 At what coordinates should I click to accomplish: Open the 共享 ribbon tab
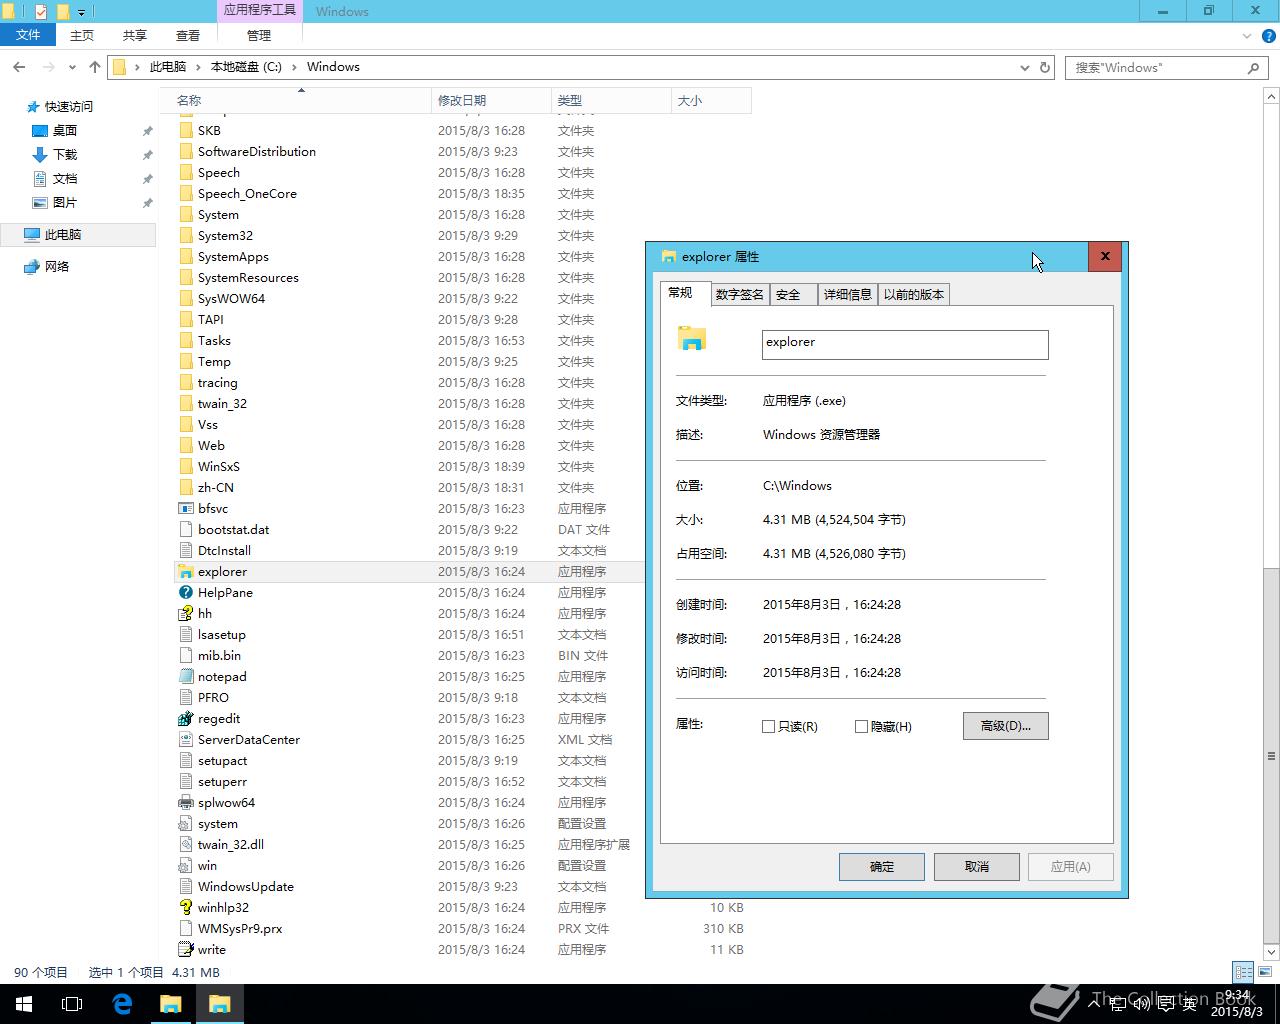click(135, 35)
